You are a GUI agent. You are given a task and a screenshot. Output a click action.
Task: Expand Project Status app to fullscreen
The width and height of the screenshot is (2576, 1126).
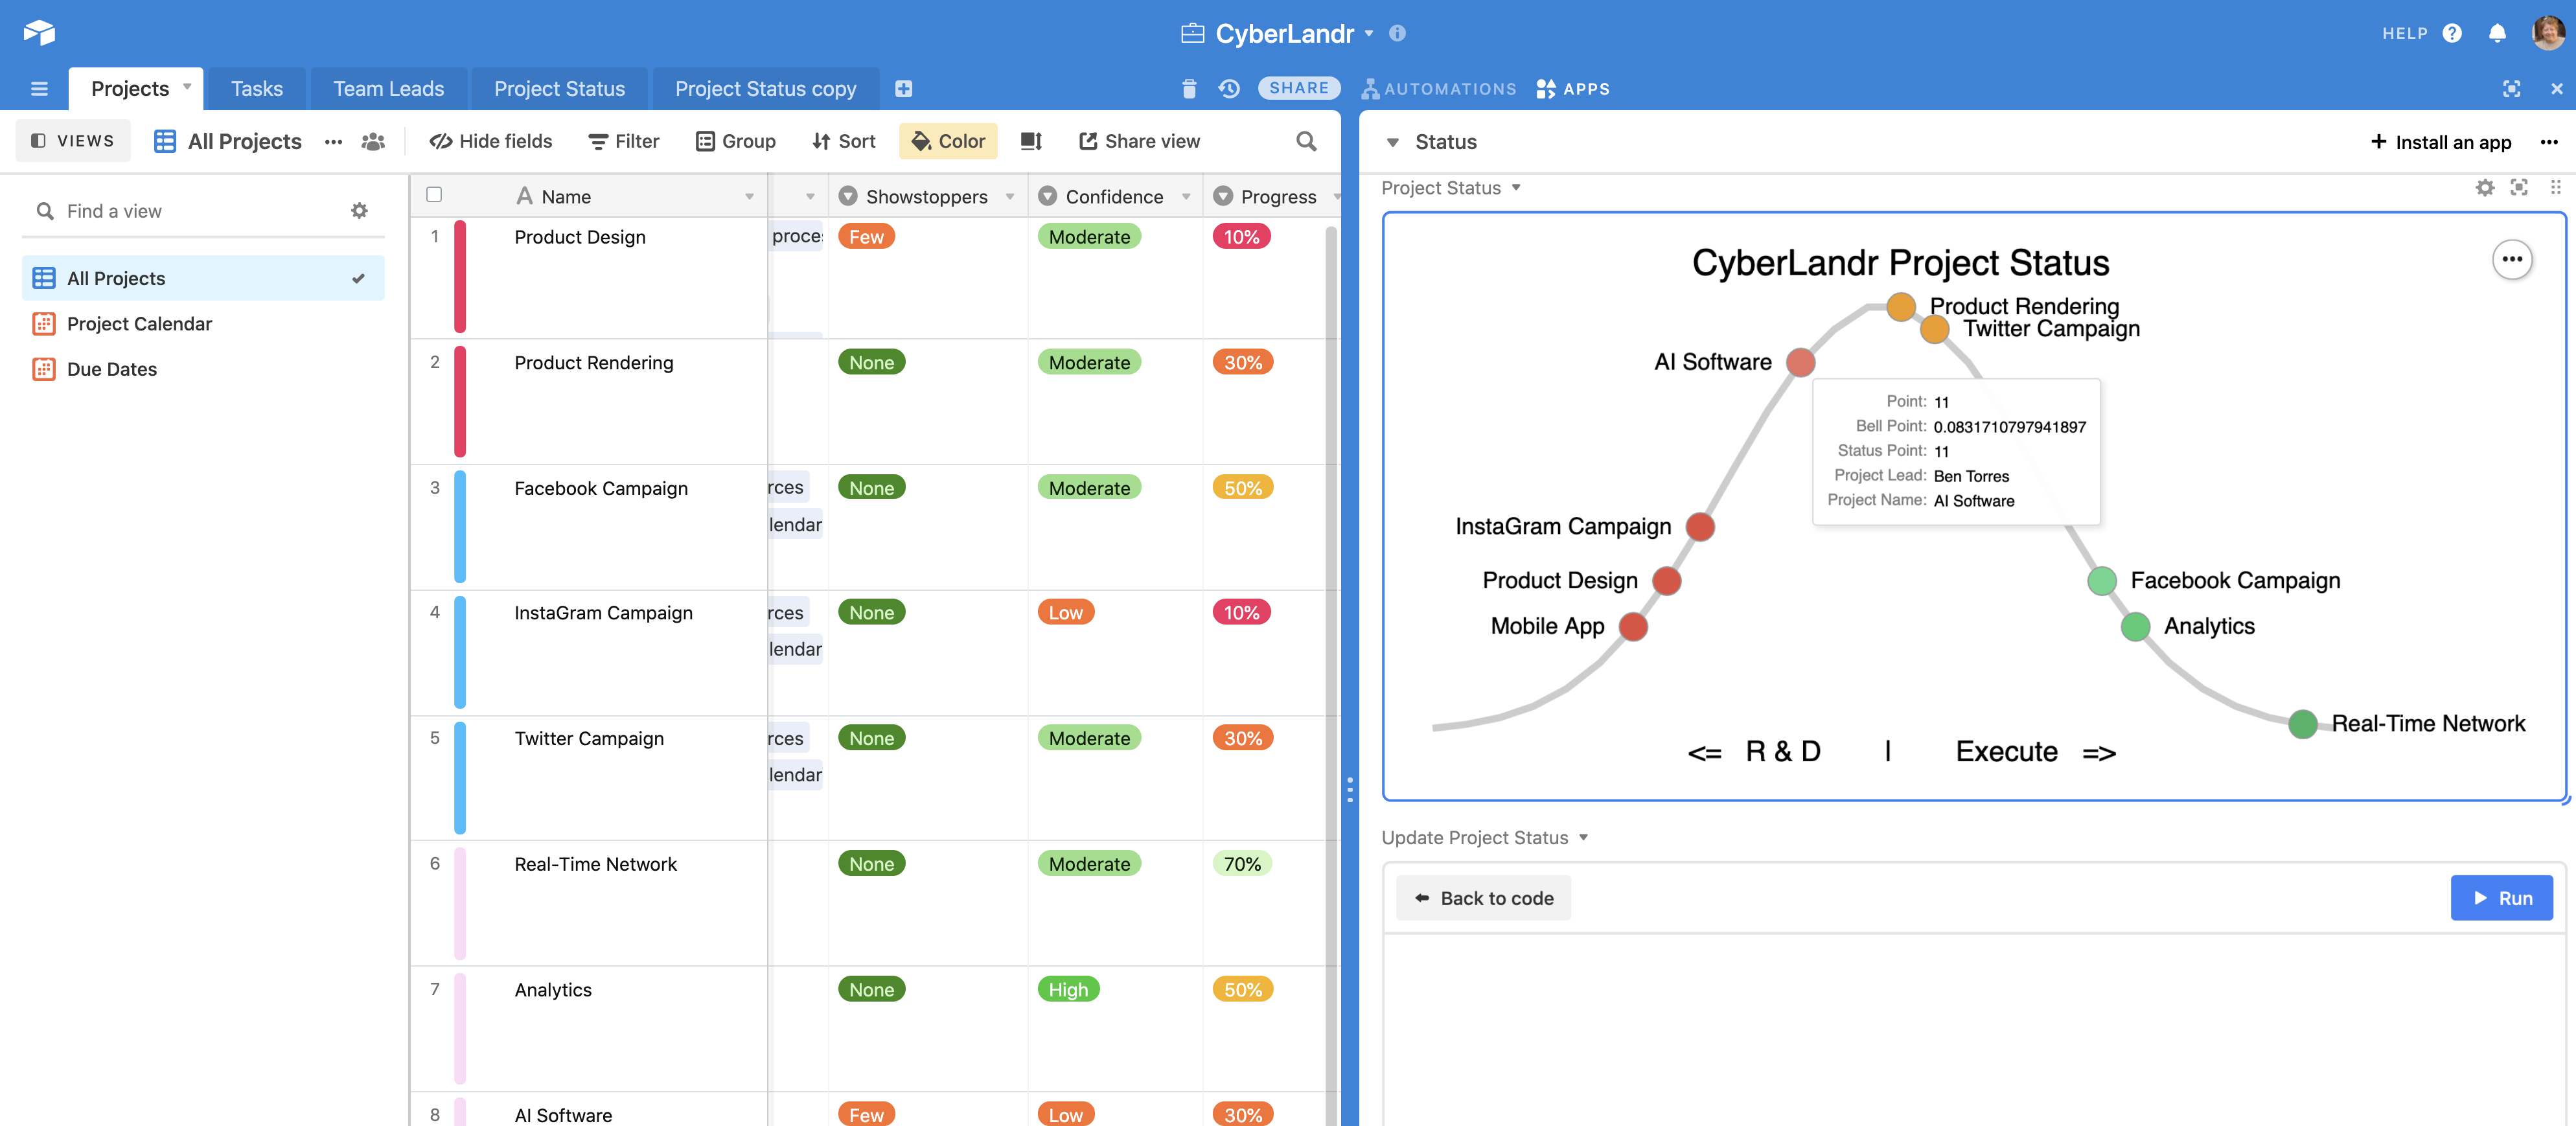click(x=2519, y=188)
